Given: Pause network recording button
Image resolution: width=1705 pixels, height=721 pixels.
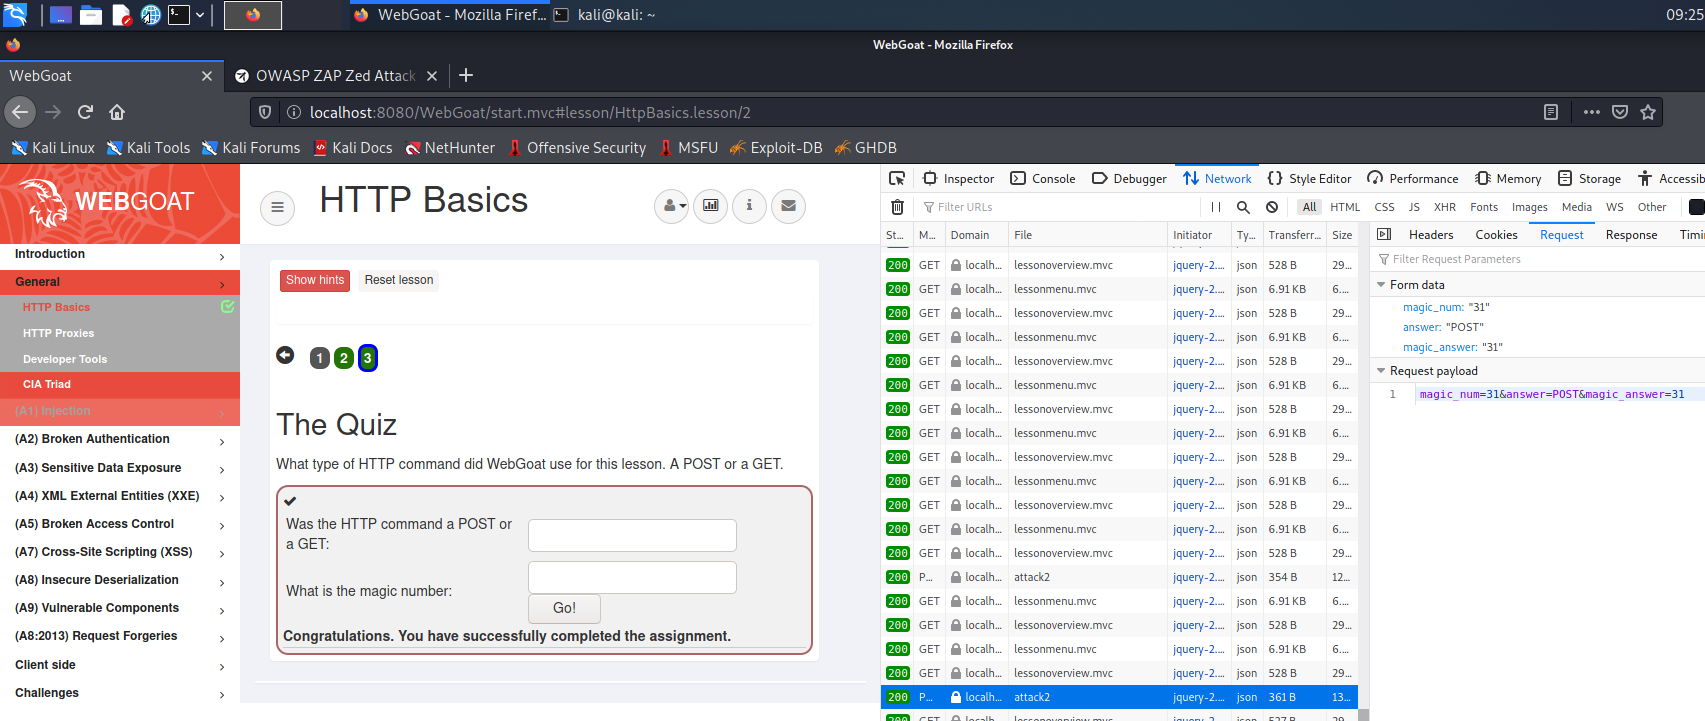Looking at the screenshot, I should coord(1216,207).
